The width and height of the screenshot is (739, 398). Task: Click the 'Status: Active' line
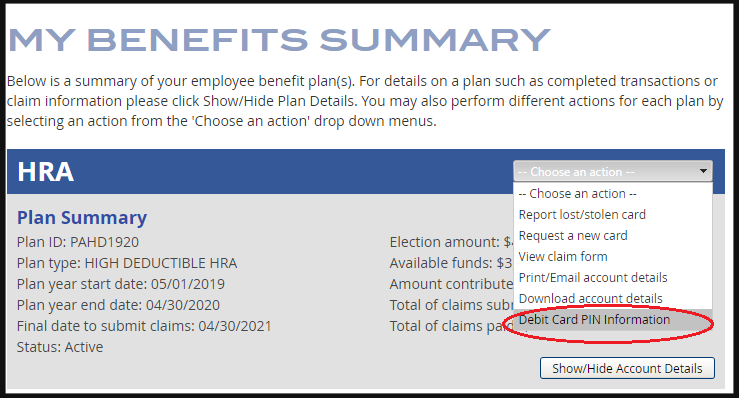coord(60,347)
